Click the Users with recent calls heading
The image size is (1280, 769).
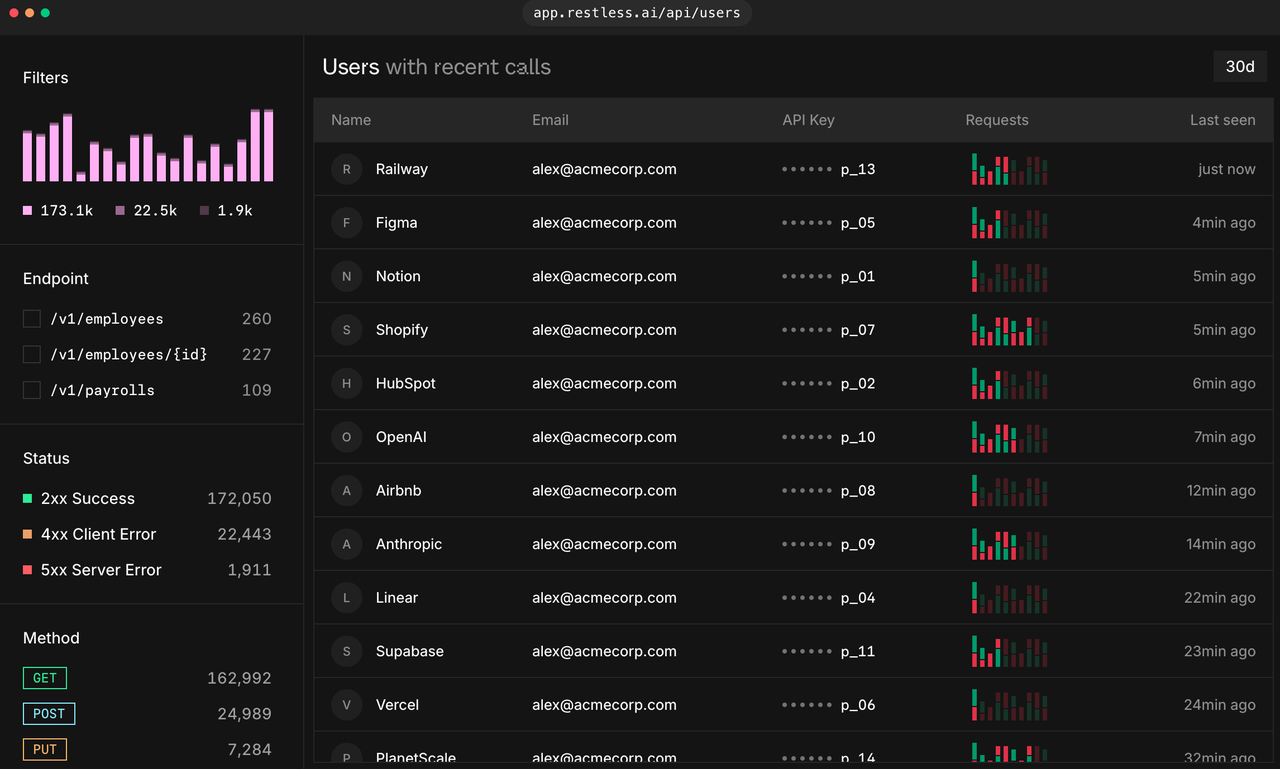click(x=436, y=67)
